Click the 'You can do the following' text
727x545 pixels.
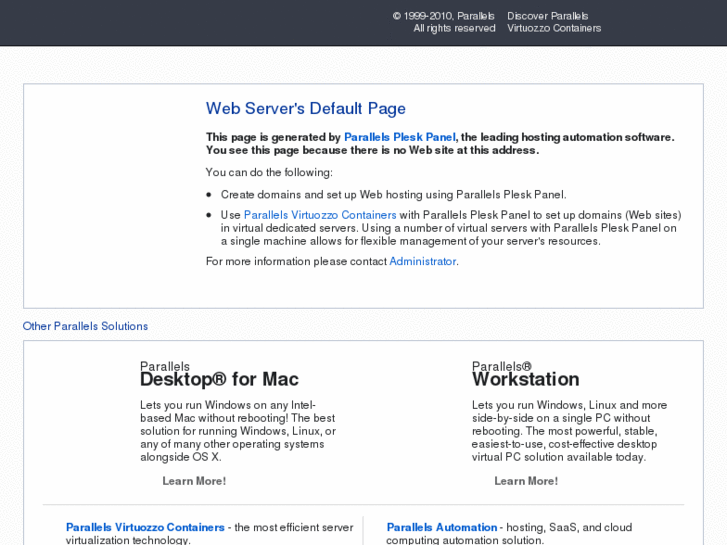269,172
